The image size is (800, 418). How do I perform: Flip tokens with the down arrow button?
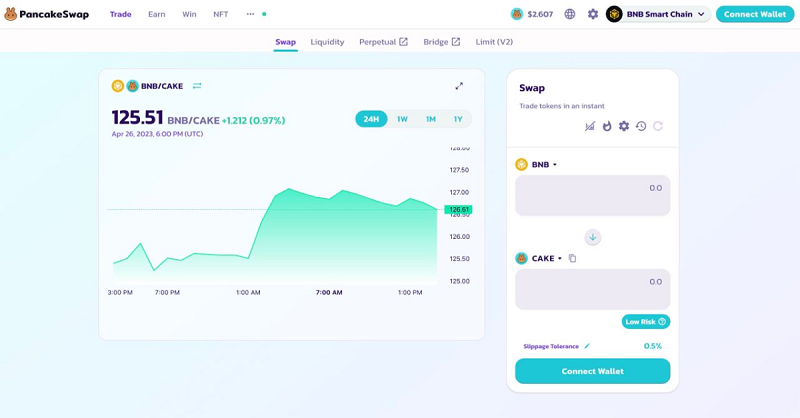click(x=592, y=237)
